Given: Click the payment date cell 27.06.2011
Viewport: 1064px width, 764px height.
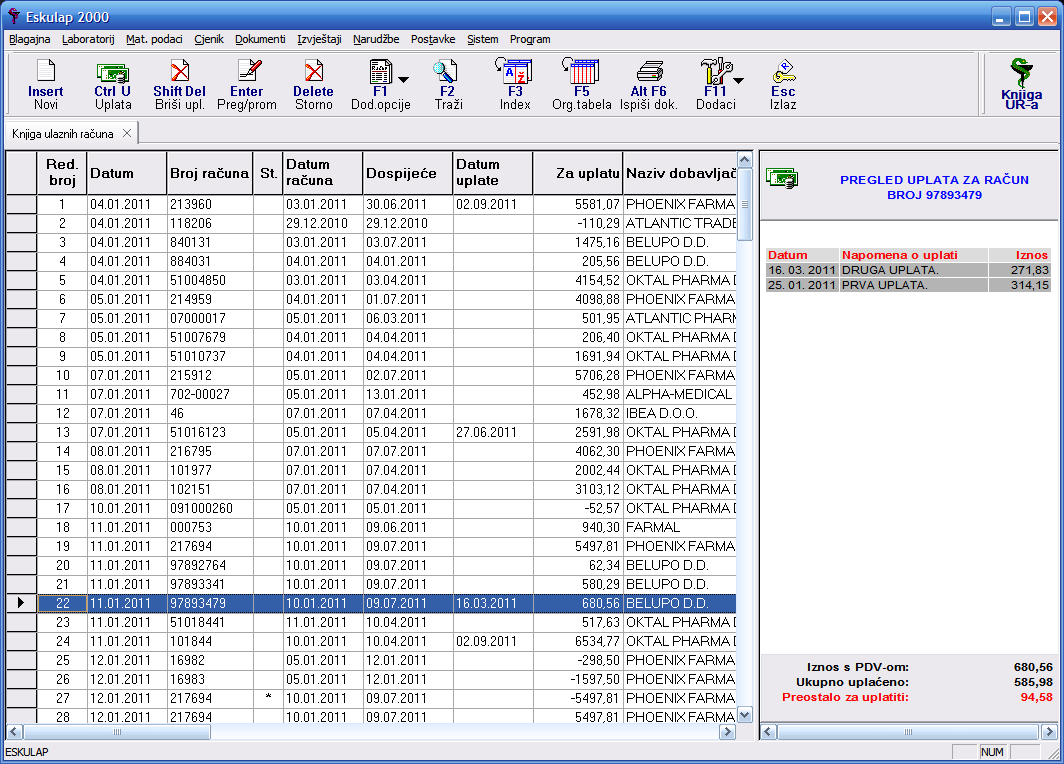Looking at the screenshot, I should [x=493, y=432].
